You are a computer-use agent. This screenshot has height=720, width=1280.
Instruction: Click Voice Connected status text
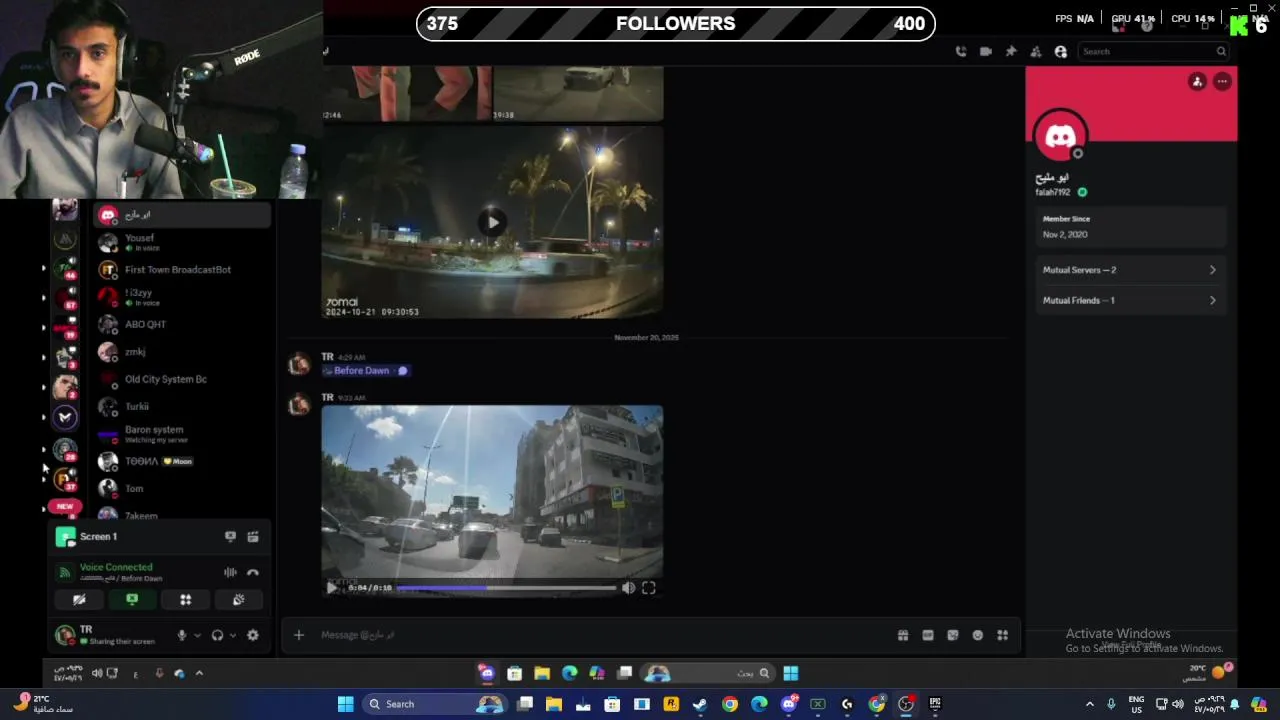[x=116, y=567]
